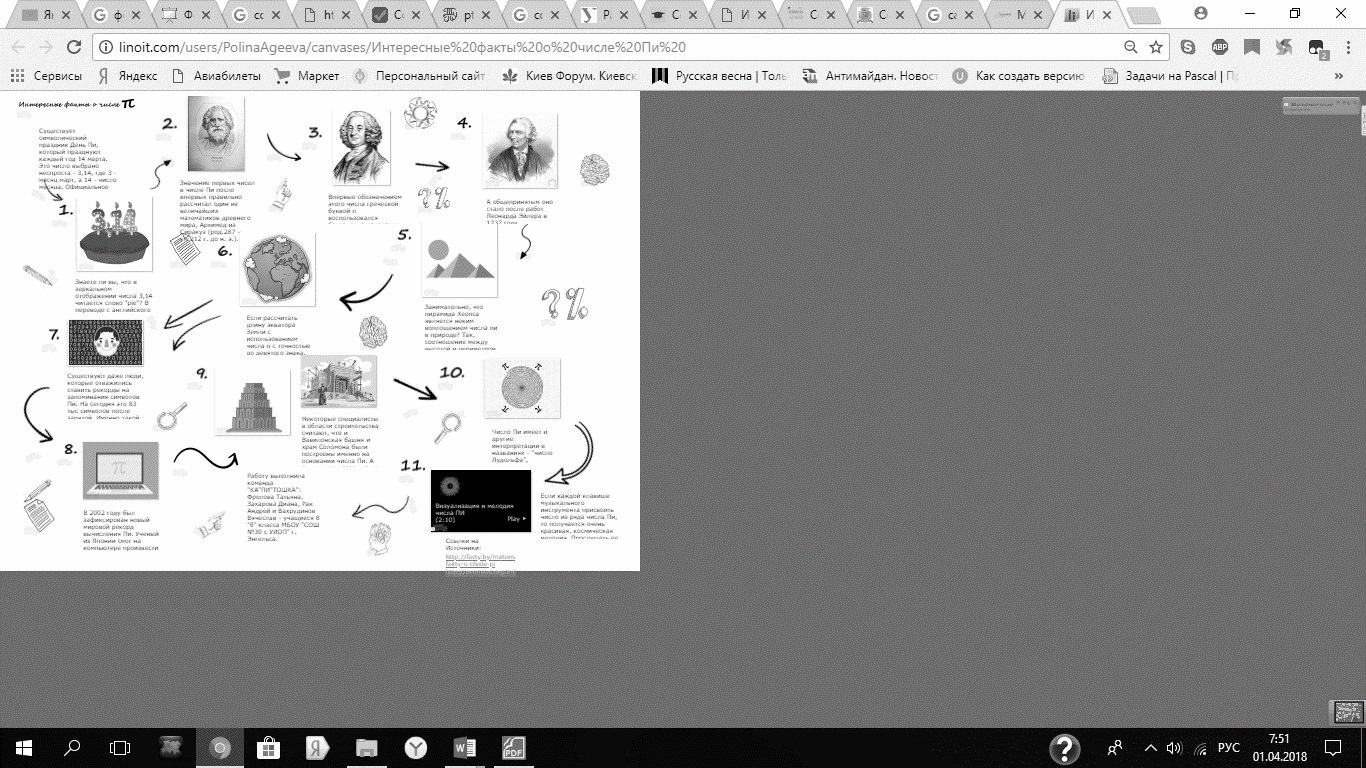The image size is (1366, 768).
Task: Click the pi cake image on note 1
Action: coord(114,234)
